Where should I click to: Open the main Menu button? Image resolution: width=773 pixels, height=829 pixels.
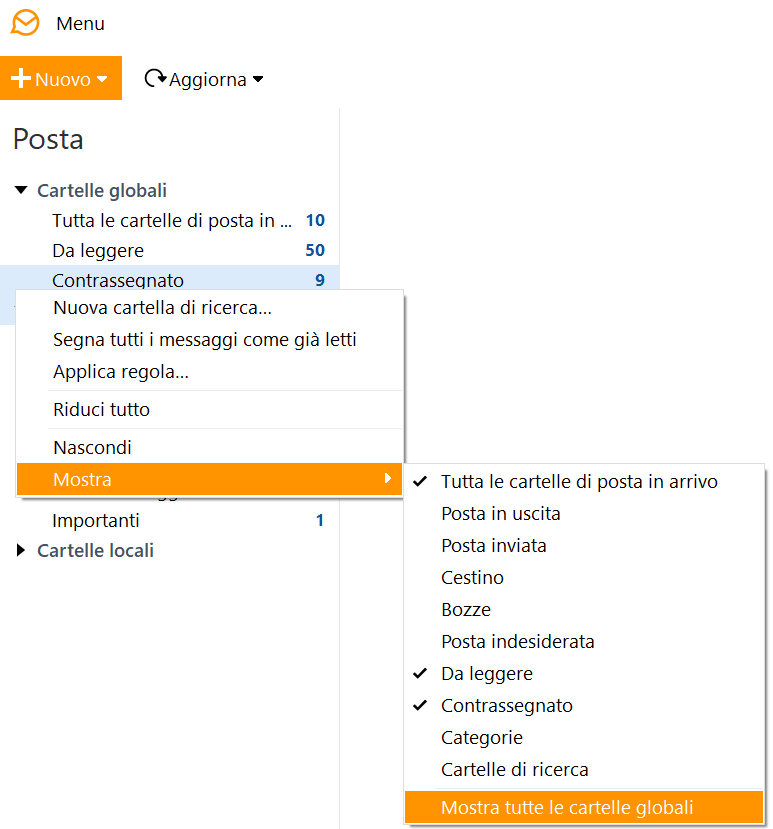[x=80, y=24]
